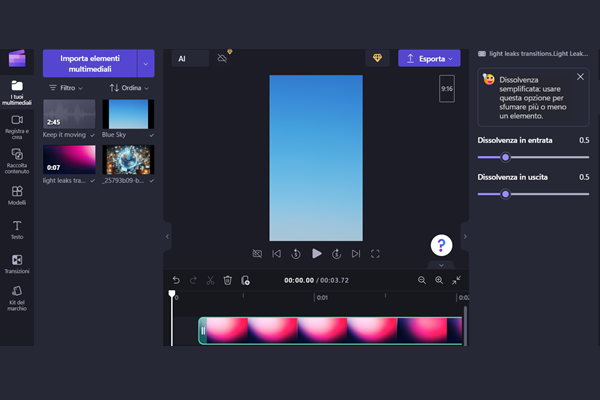The height and width of the screenshot is (400, 600).
Task: Open arrow next to Importa elementi multimediali
Action: coord(147,63)
